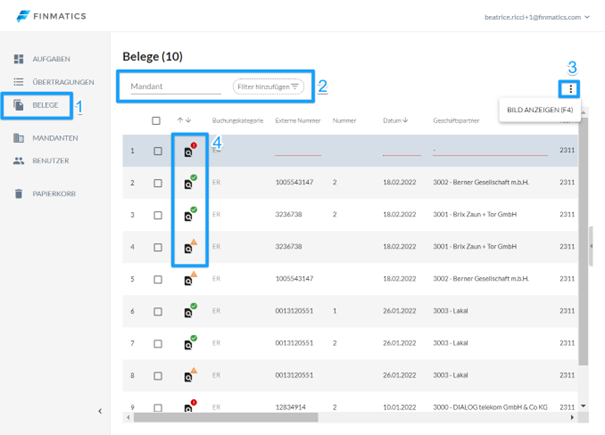The width and height of the screenshot is (605, 435).
Task: Tick the checkbox in row 5
Action: click(158, 279)
